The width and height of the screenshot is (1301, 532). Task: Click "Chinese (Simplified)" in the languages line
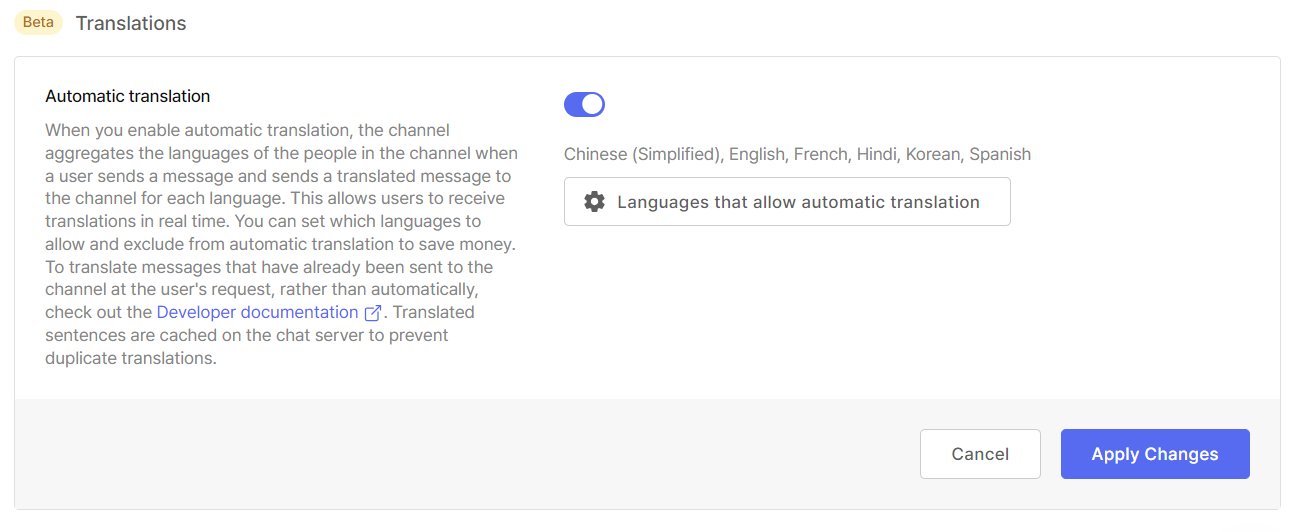click(x=642, y=154)
